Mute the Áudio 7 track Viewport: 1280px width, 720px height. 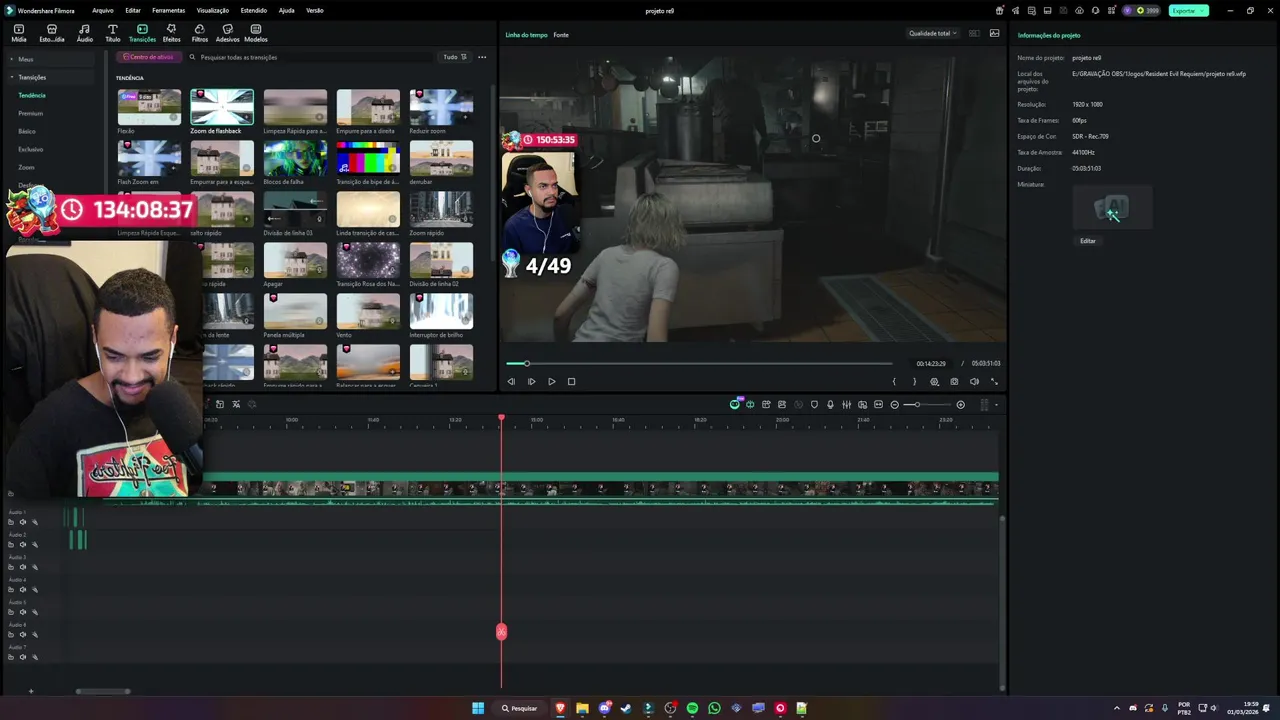pyautogui.click(x=23, y=657)
